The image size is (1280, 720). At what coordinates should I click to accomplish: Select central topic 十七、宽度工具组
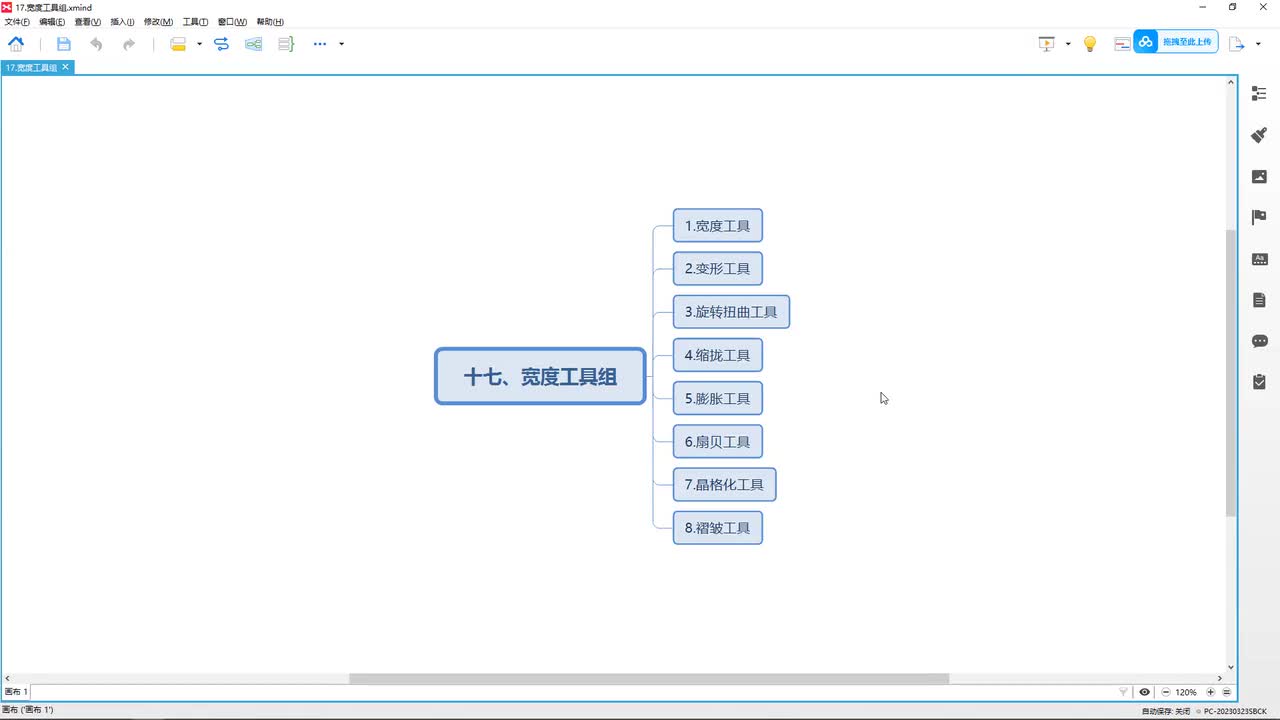click(x=540, y=376)
